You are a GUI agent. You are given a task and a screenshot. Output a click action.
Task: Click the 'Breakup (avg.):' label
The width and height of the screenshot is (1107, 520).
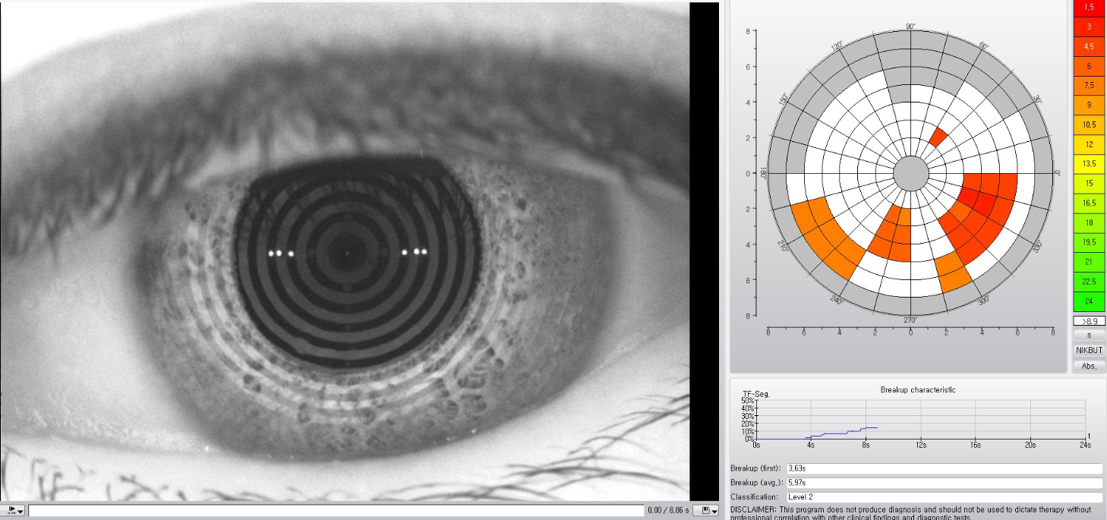point(755,483)
